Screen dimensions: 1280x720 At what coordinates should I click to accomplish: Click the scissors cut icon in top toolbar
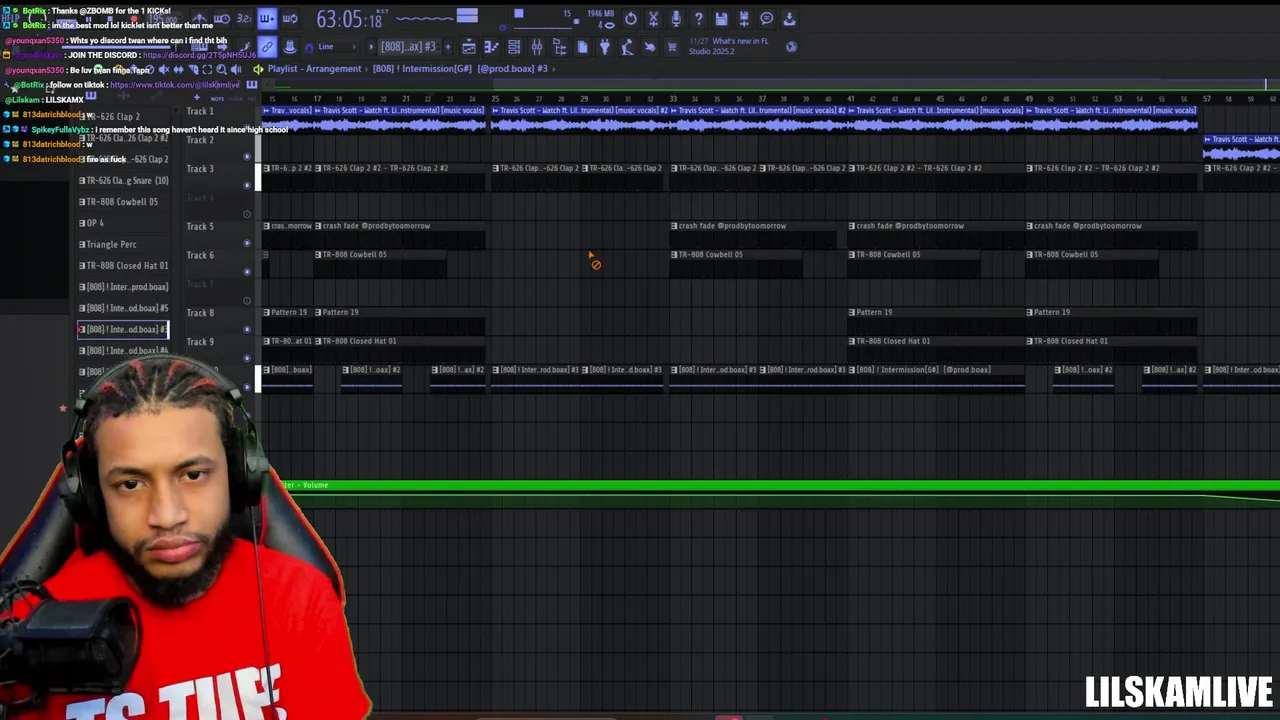[654, 19]
